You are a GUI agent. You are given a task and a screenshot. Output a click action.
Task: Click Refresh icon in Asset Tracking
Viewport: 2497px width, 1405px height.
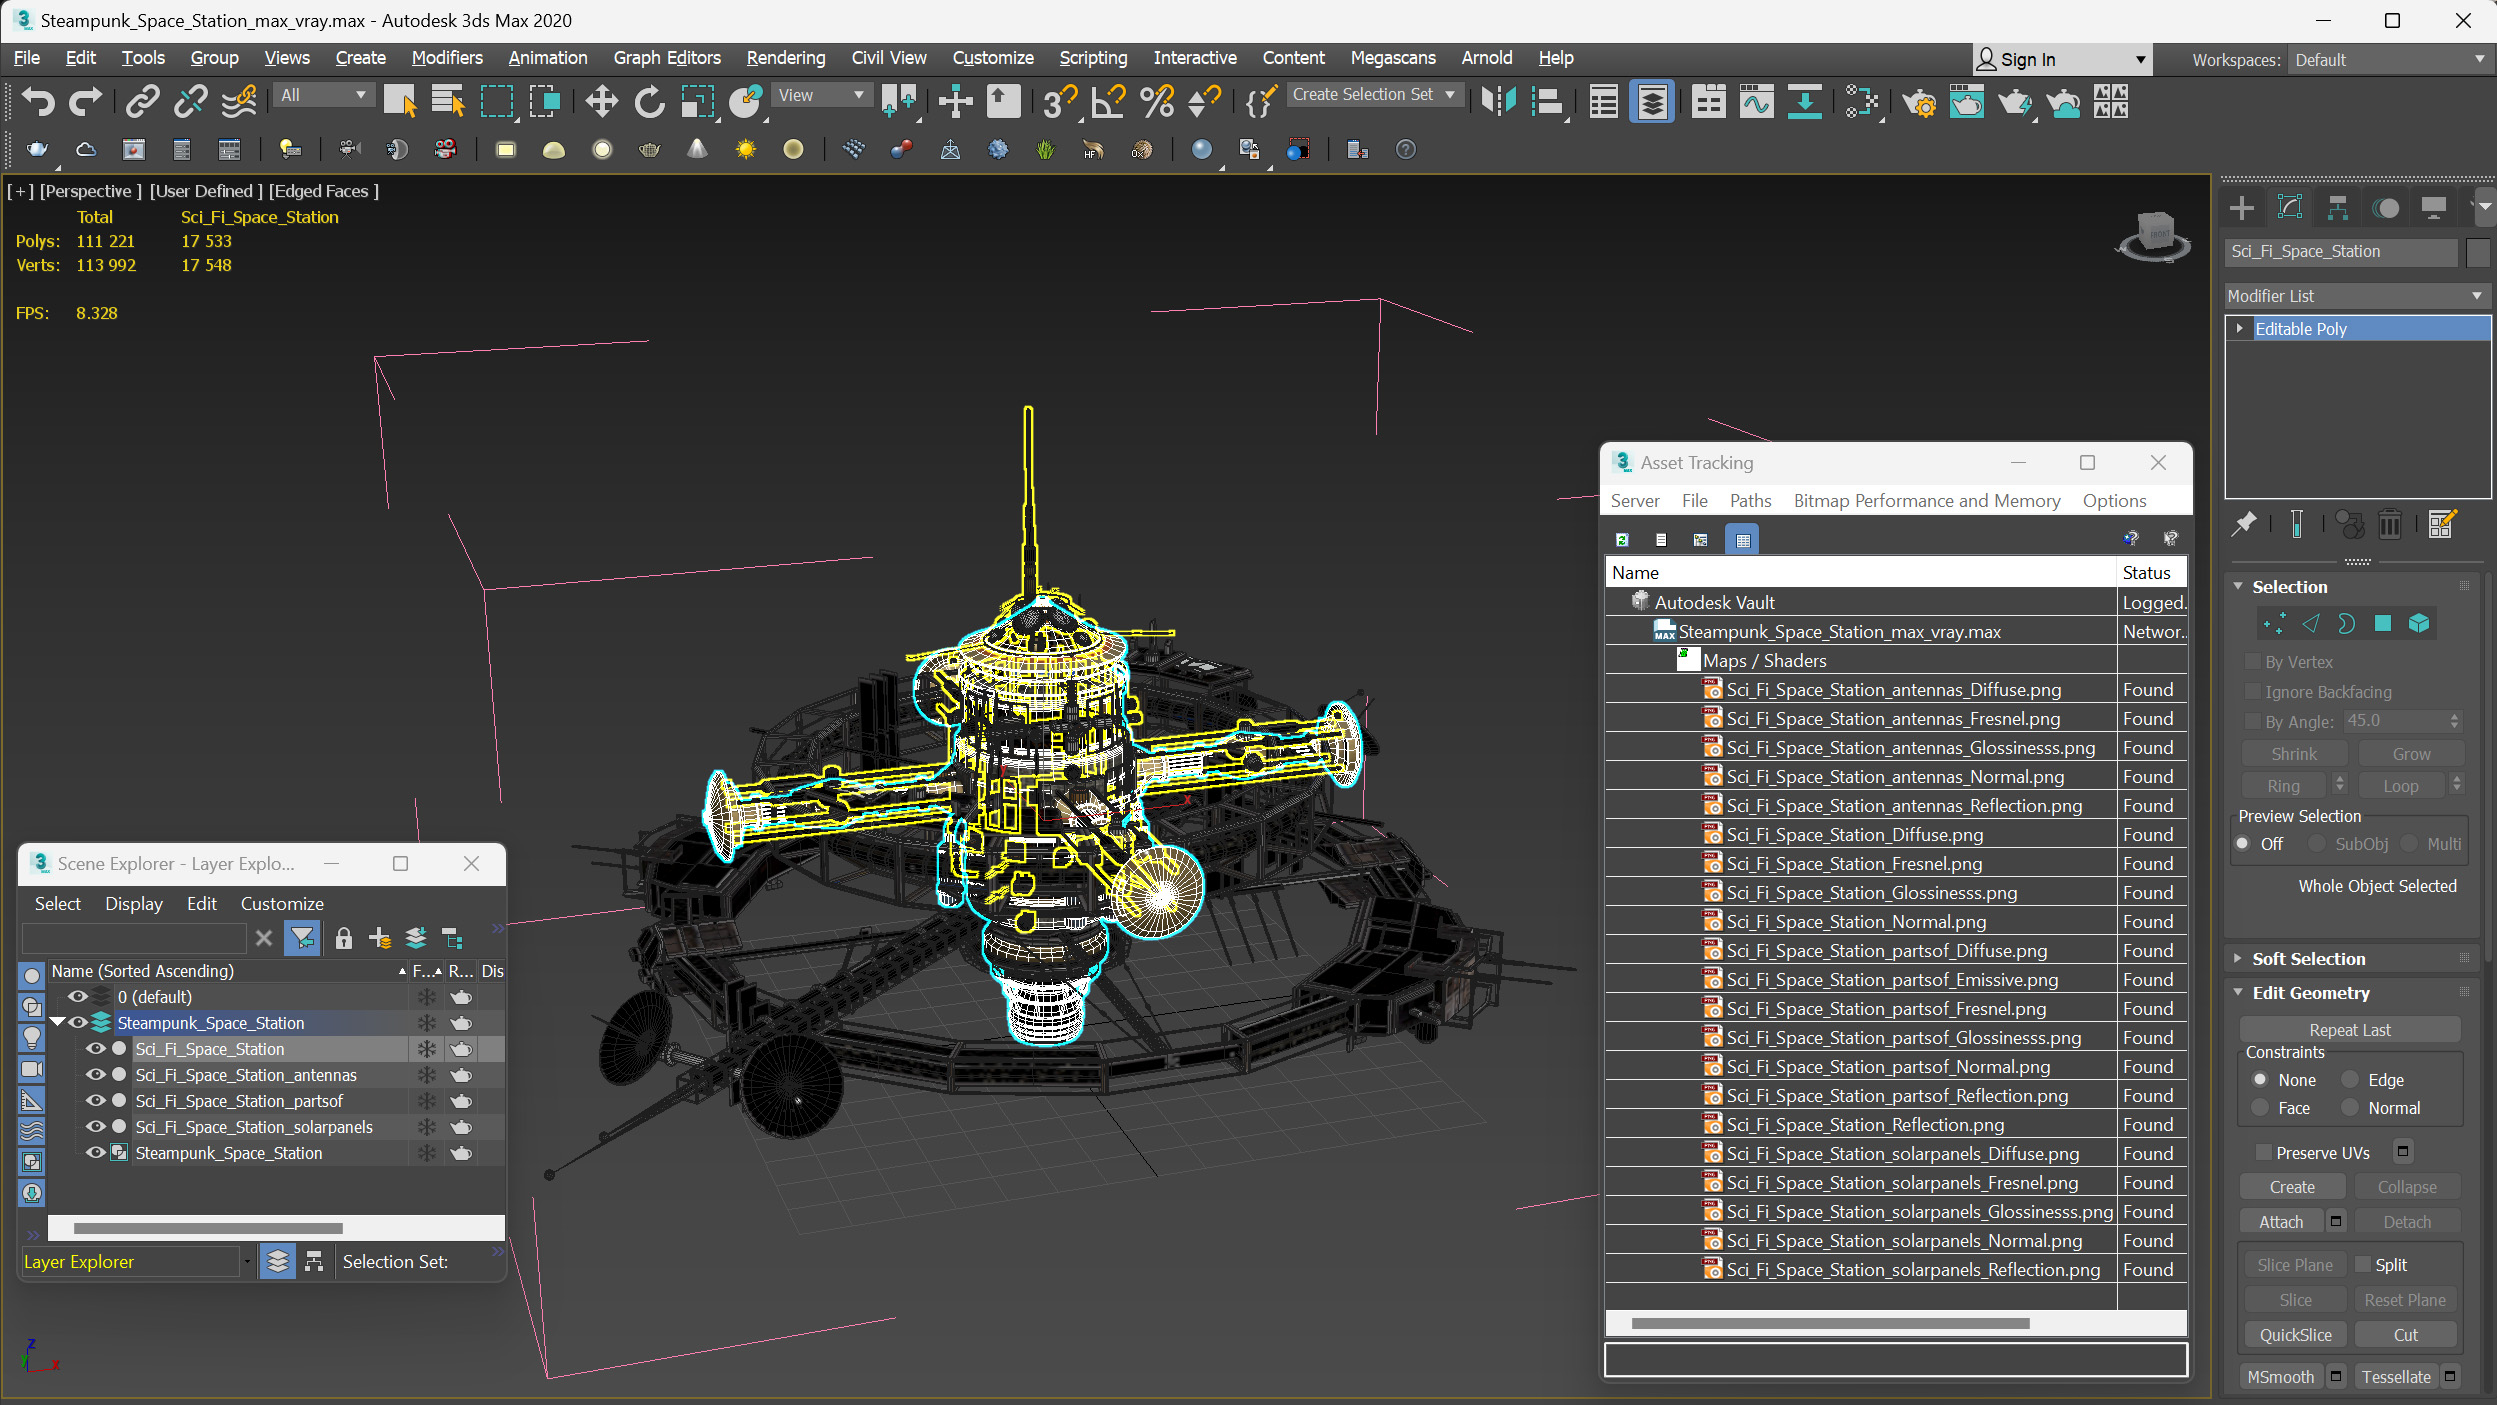coord(1622,539)
